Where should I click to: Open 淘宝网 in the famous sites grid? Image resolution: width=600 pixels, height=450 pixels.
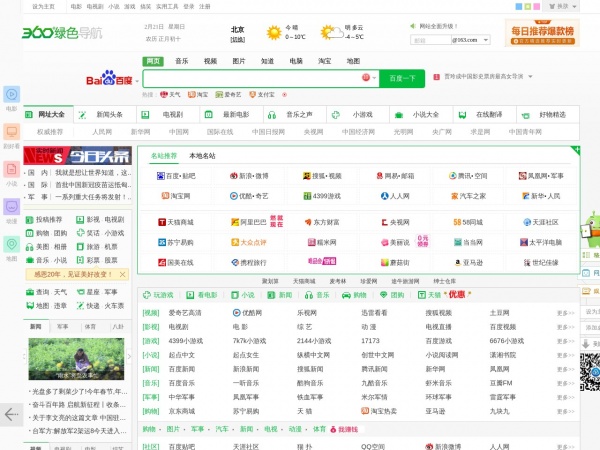click(x=176, y=196)
